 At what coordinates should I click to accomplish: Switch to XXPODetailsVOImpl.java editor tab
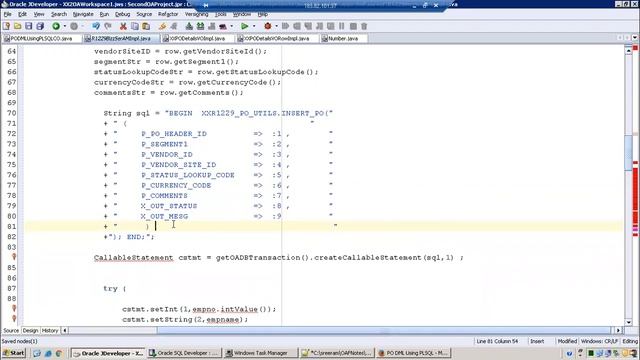(197, 38)
